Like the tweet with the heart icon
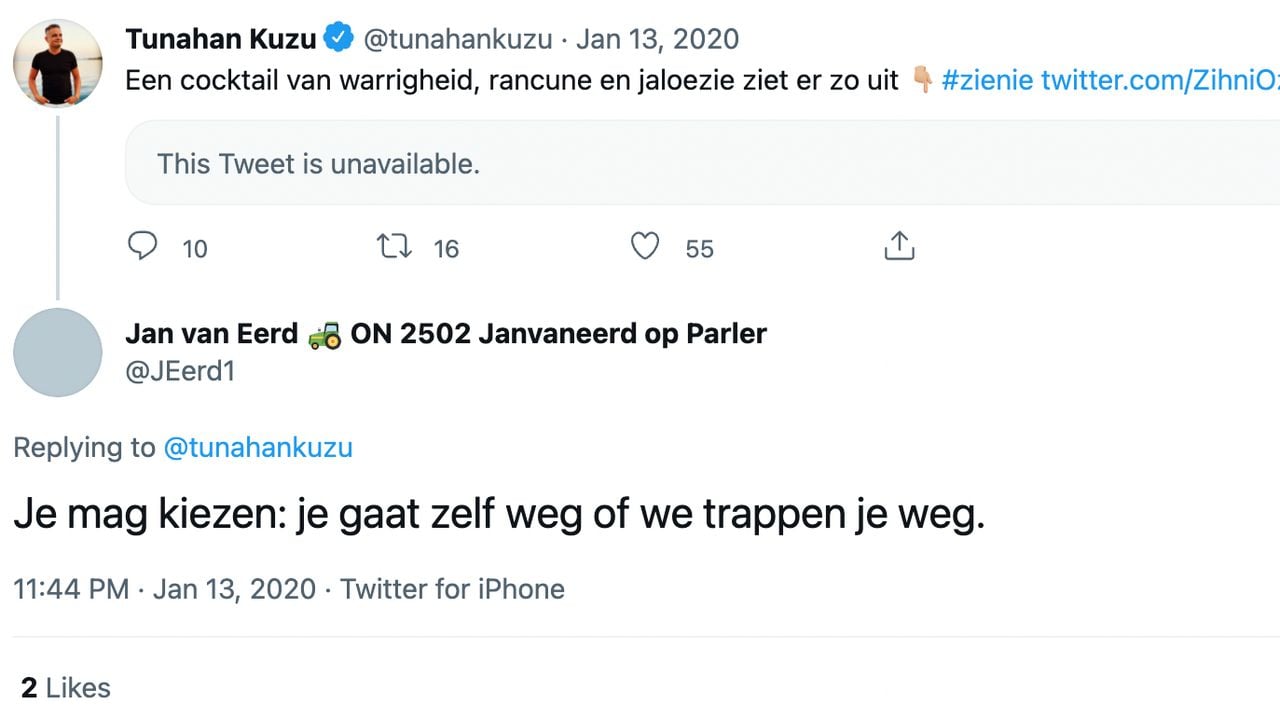 pyautogui.click(x=645, y=246)
